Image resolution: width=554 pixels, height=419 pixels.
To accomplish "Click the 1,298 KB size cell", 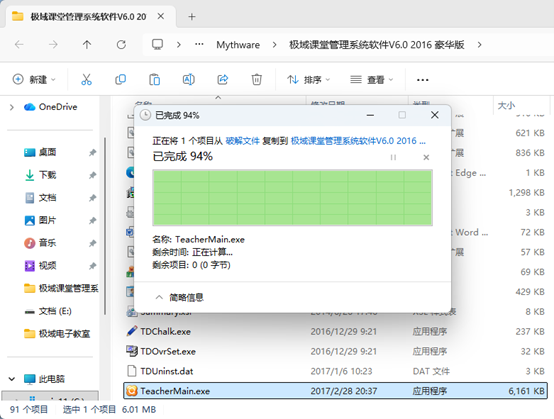I will 526,193.
